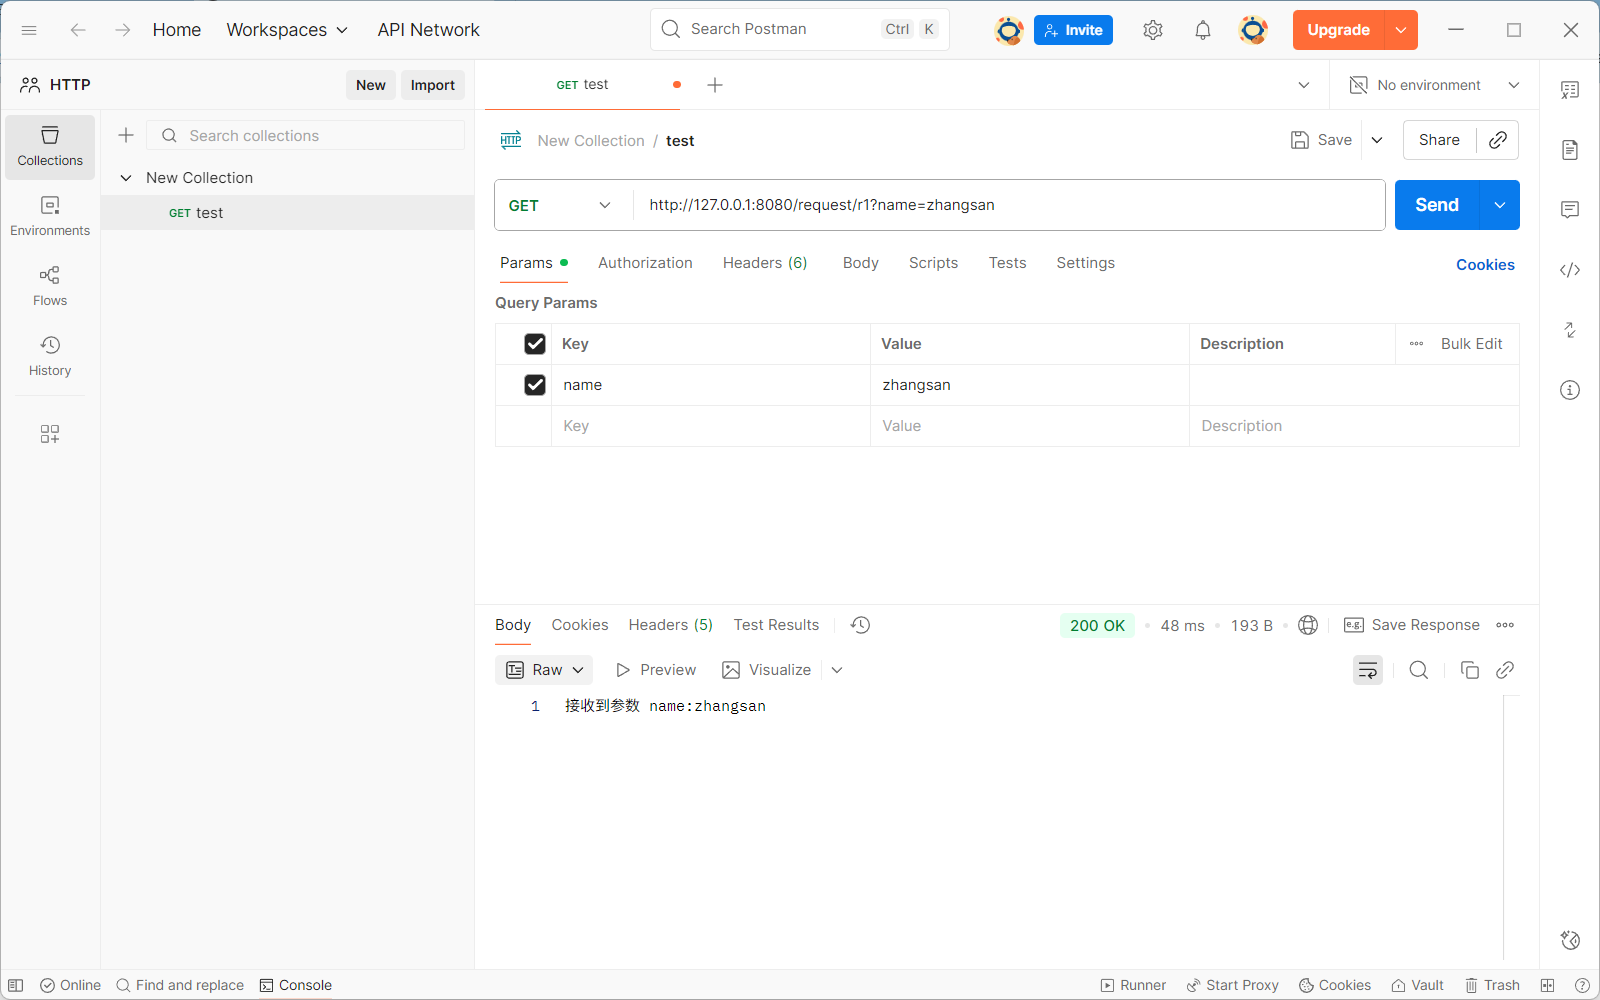Expand the Save options arrow

pos(1377,140)
